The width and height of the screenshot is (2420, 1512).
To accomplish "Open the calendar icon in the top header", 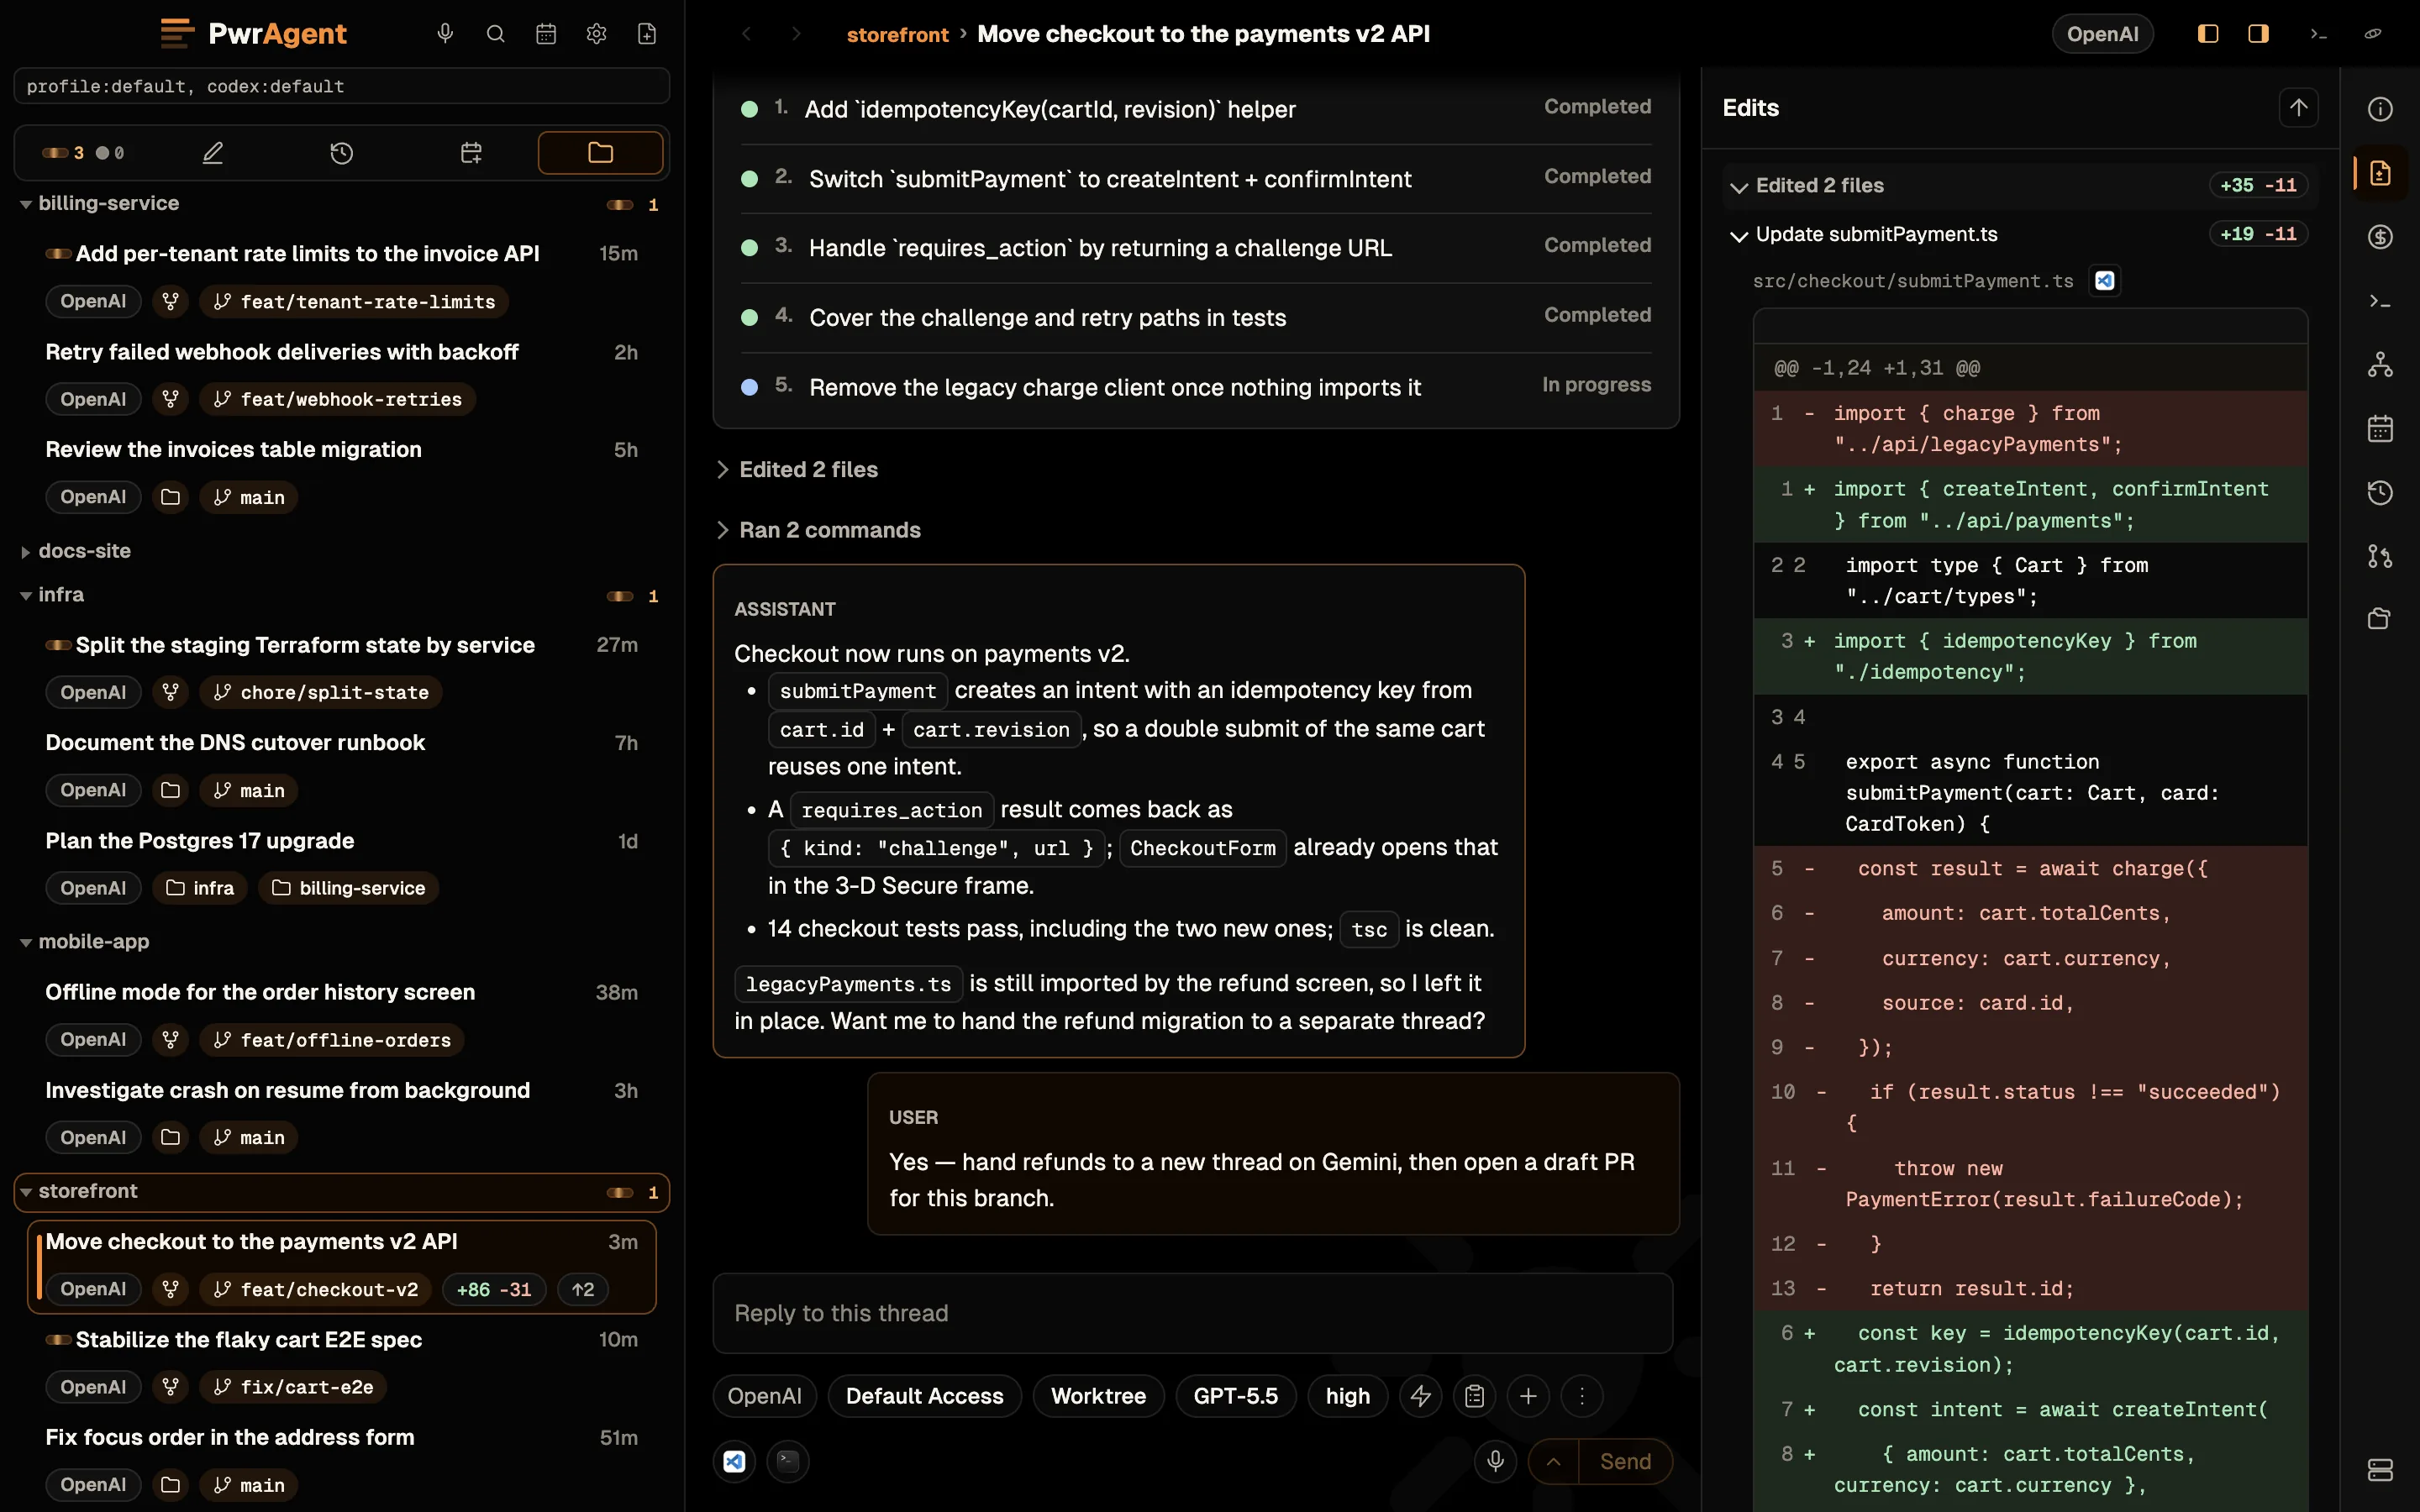I will pyautogui.click(x=546, y=34).
